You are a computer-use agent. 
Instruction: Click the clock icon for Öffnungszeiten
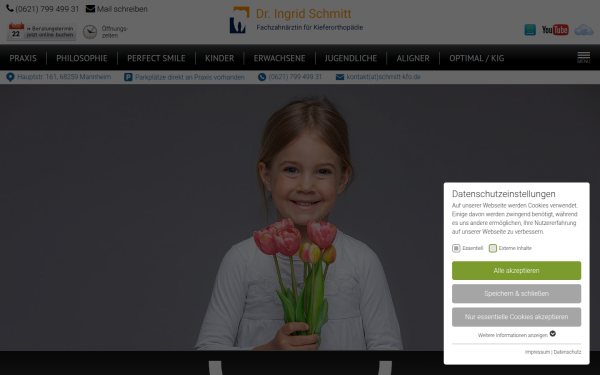[90, 32]
